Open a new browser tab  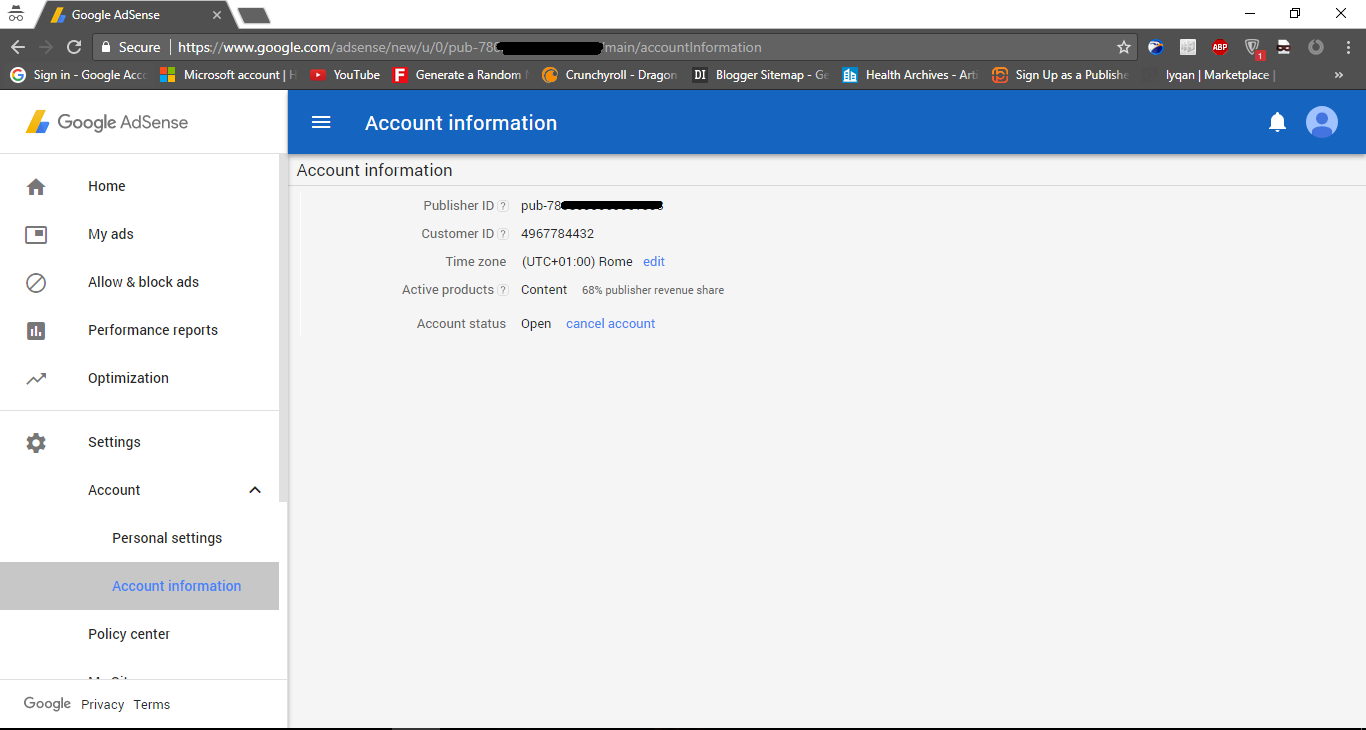pos(254,15)
